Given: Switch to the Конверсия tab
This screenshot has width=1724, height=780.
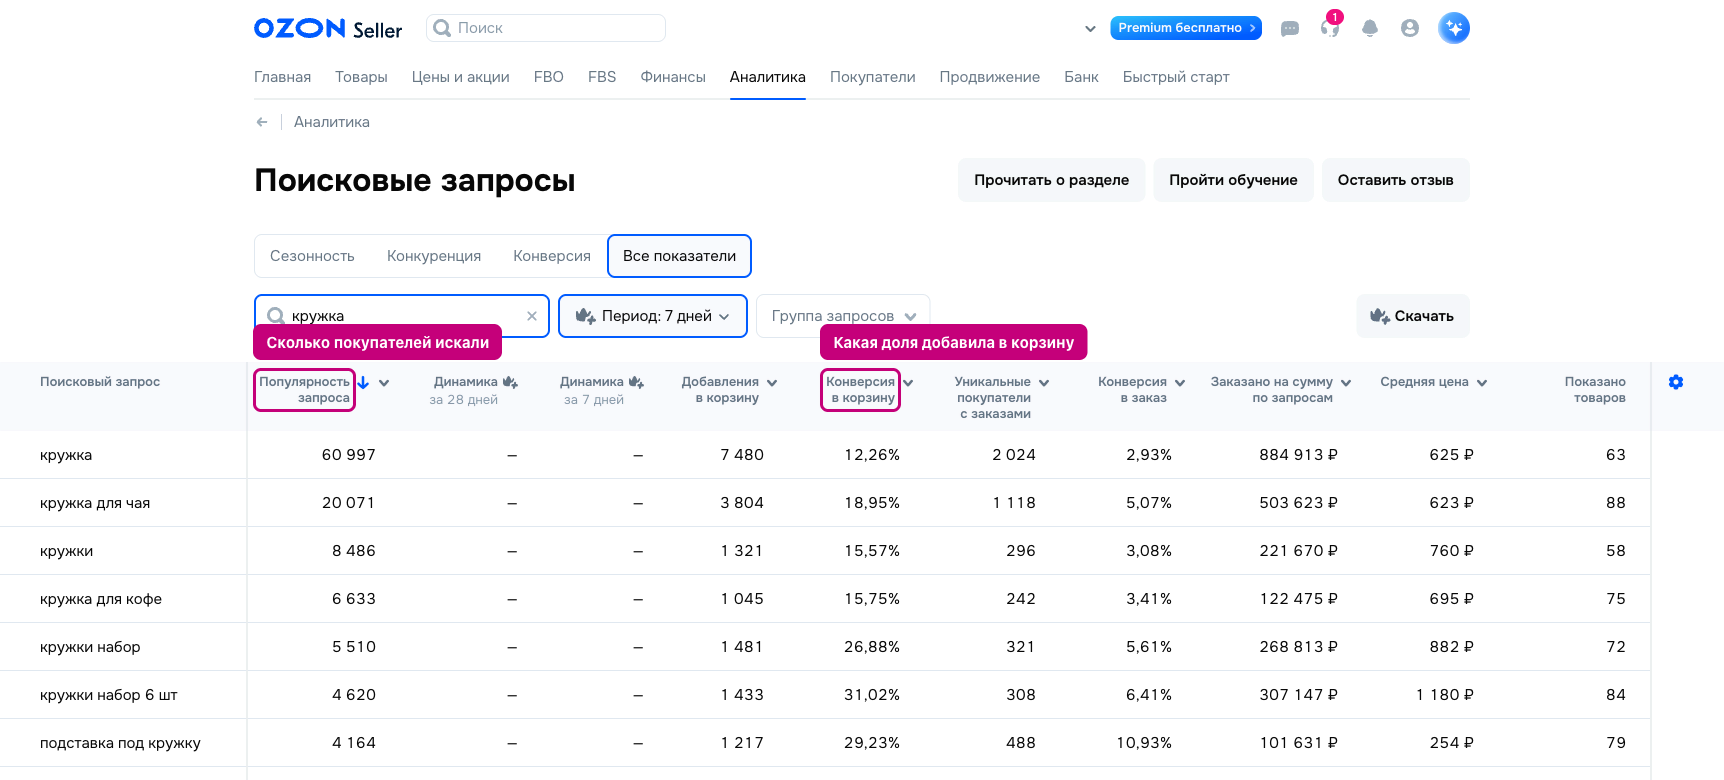Looking at the screenshot, I should [x=552, y=256].
